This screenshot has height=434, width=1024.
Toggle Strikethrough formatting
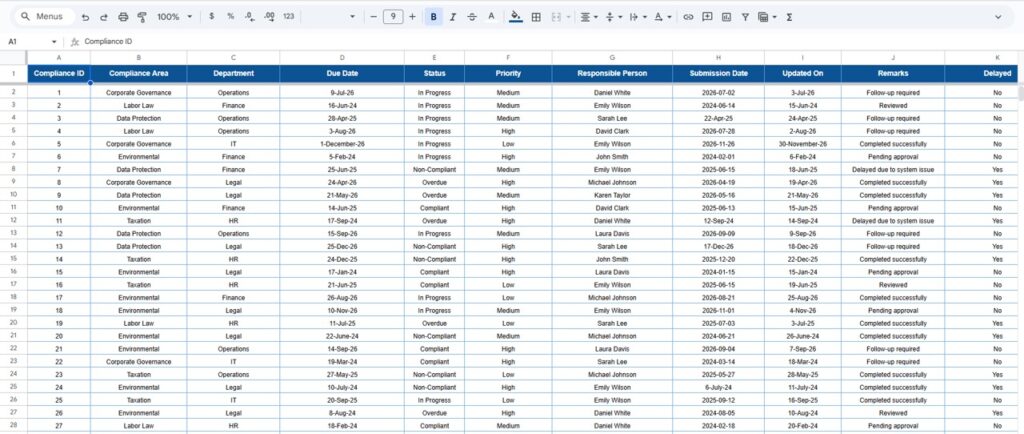point(472,17)
